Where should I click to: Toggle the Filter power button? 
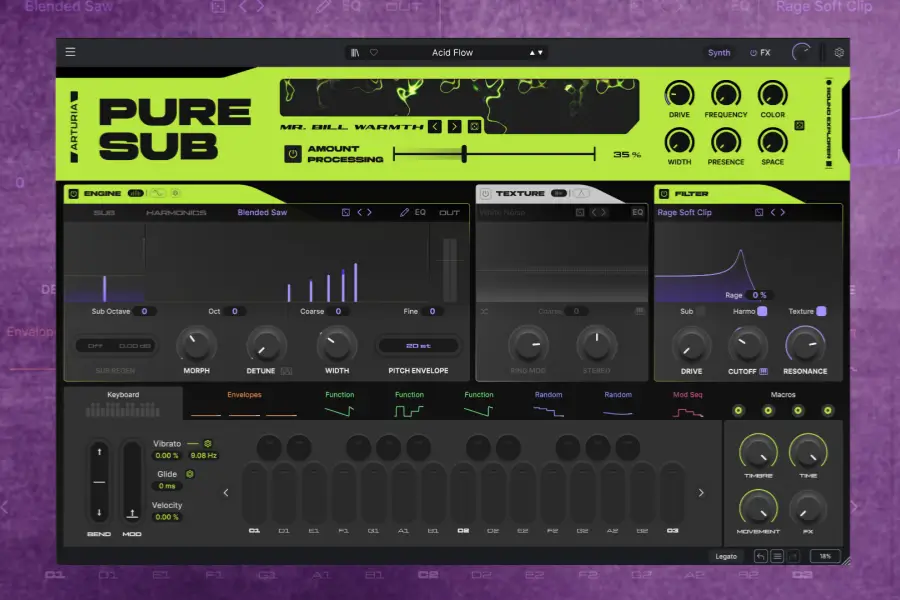pyautogui.click(x=664, y=194)
